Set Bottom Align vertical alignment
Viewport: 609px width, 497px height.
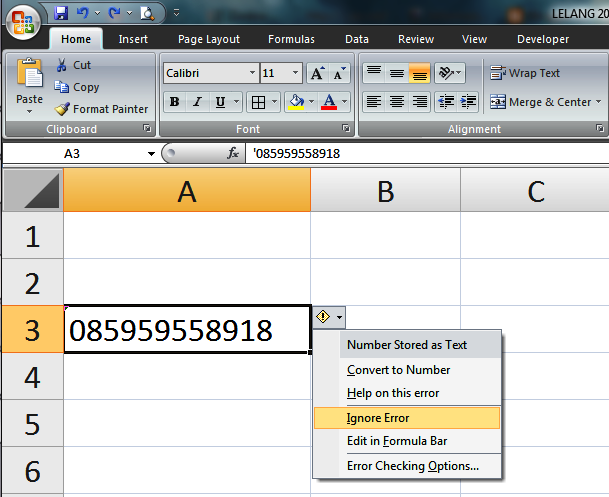[x=419, y=73]
